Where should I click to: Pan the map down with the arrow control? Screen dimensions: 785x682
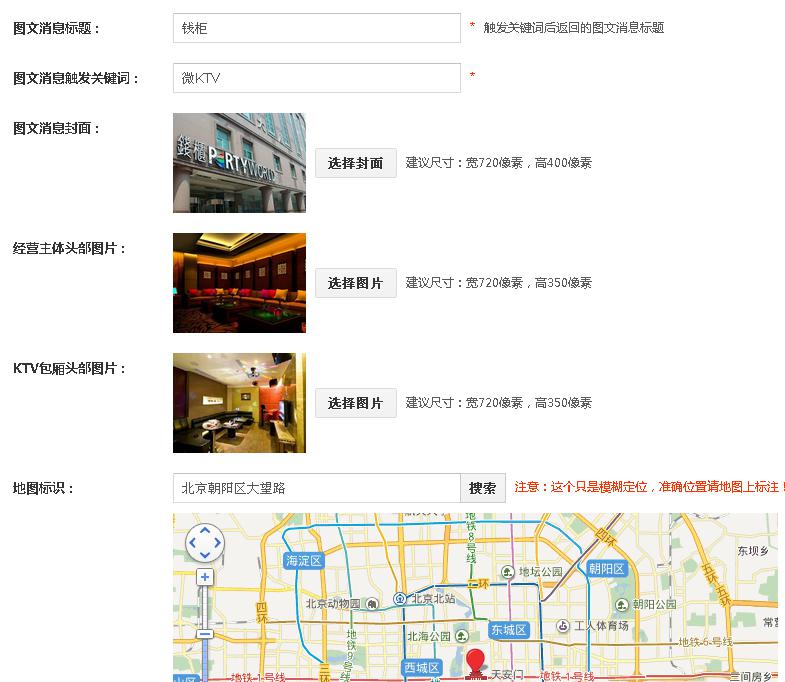click(x=205, y=555)
